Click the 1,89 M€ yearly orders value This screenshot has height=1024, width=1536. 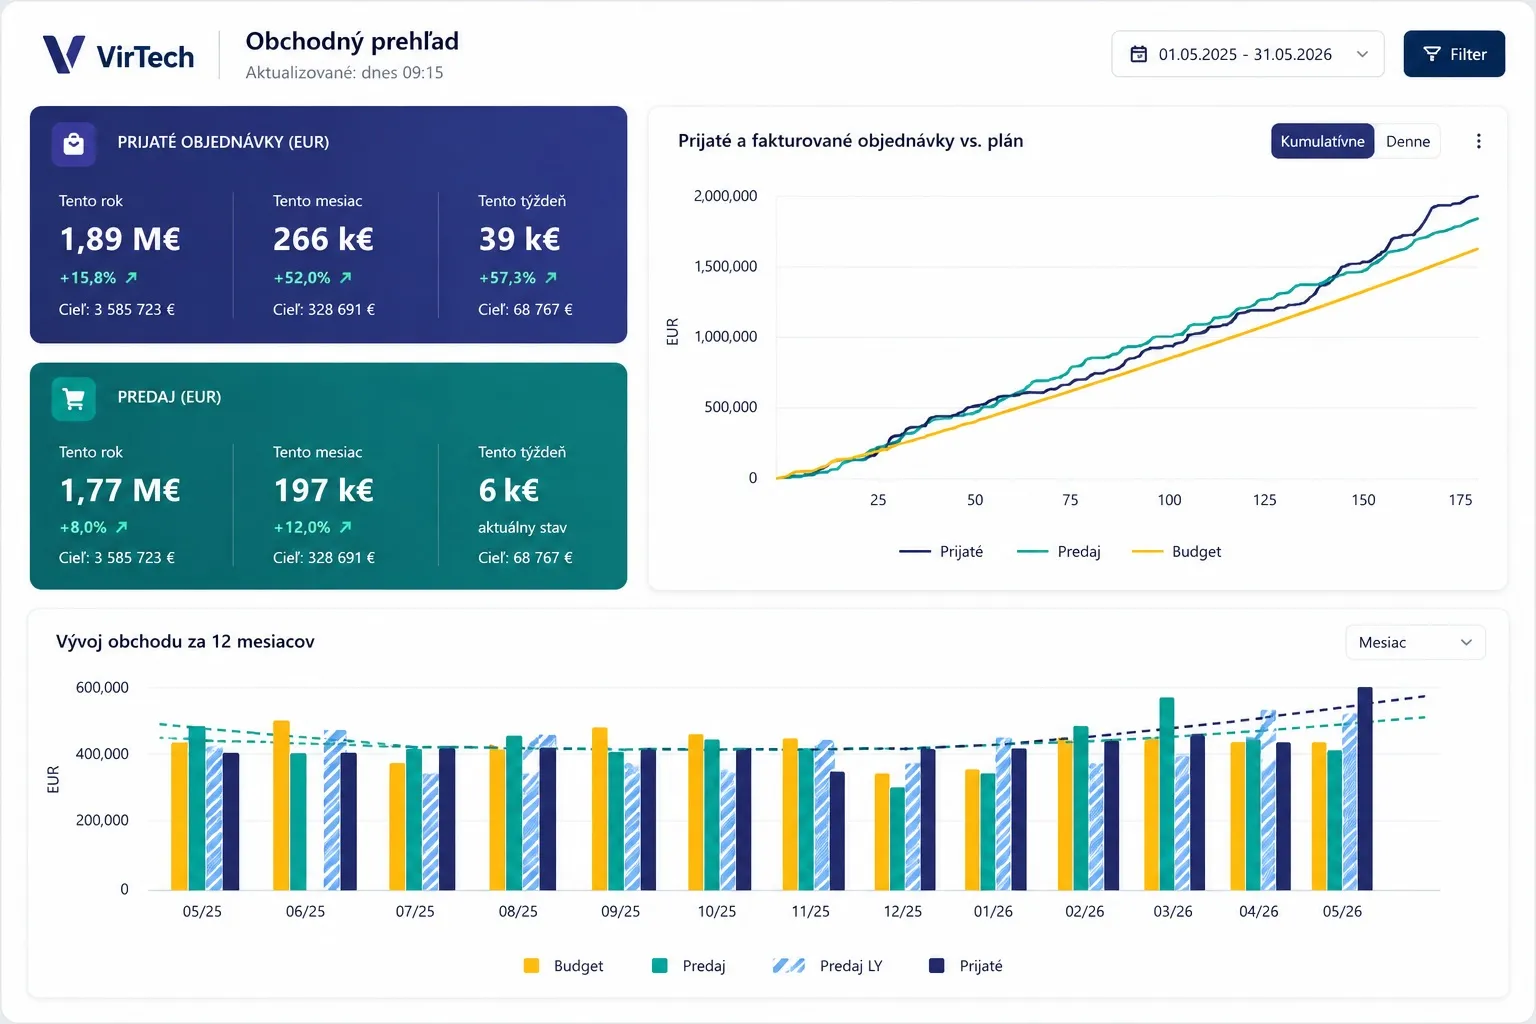pos(120,239)
